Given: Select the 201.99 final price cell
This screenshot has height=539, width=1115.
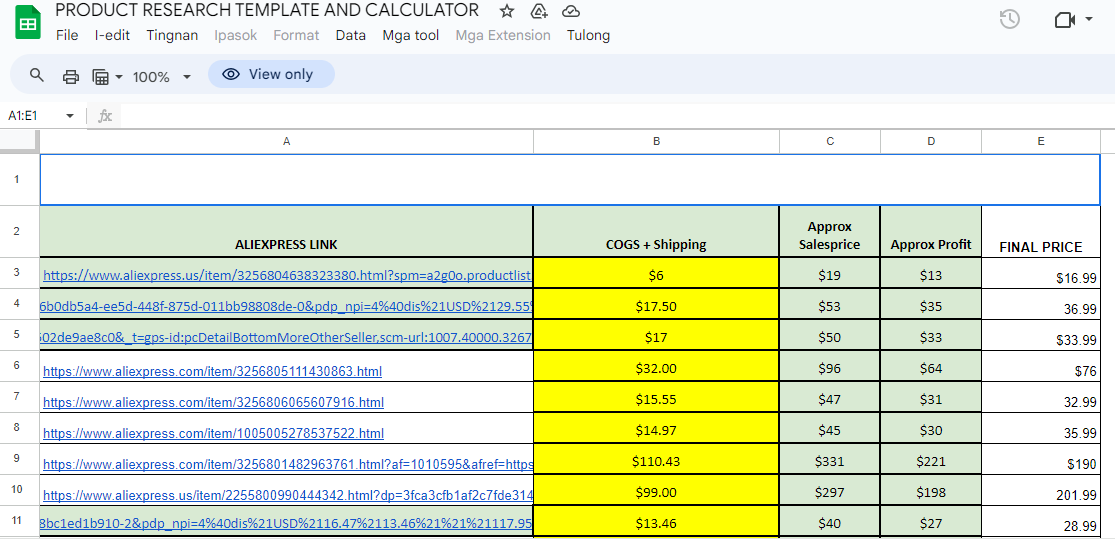Looking at the screenshot, I should tap(1040, 490).
